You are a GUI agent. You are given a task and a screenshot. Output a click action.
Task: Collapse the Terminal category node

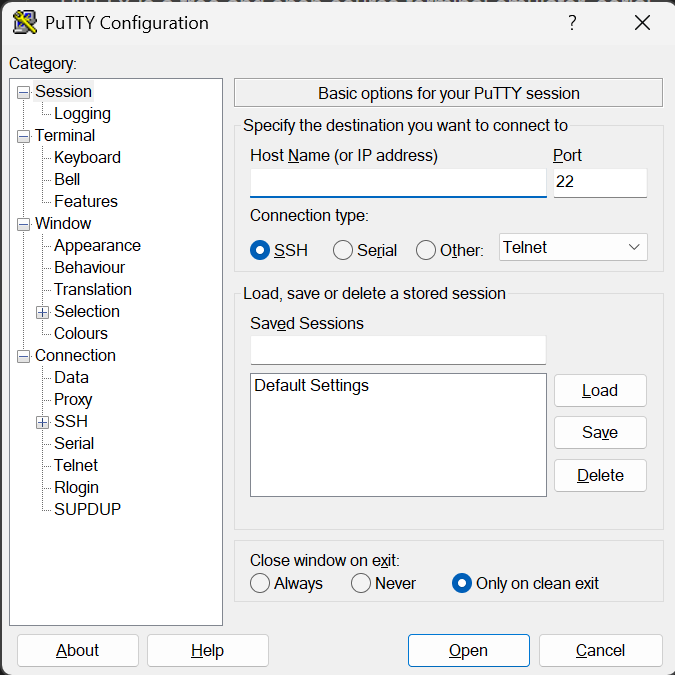pos(24,136)
